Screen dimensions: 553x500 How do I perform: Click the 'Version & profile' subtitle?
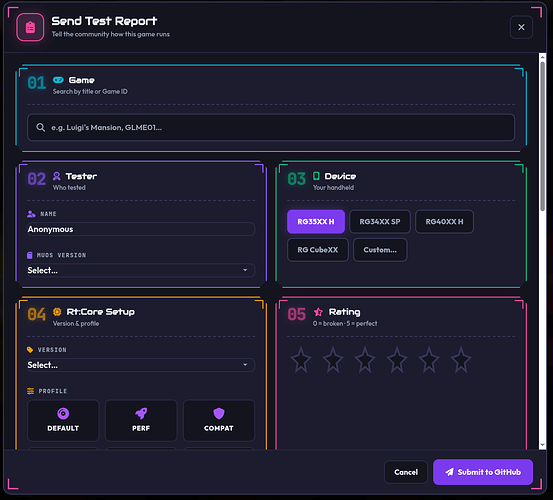pyautogui.click(x=76, y=323)
